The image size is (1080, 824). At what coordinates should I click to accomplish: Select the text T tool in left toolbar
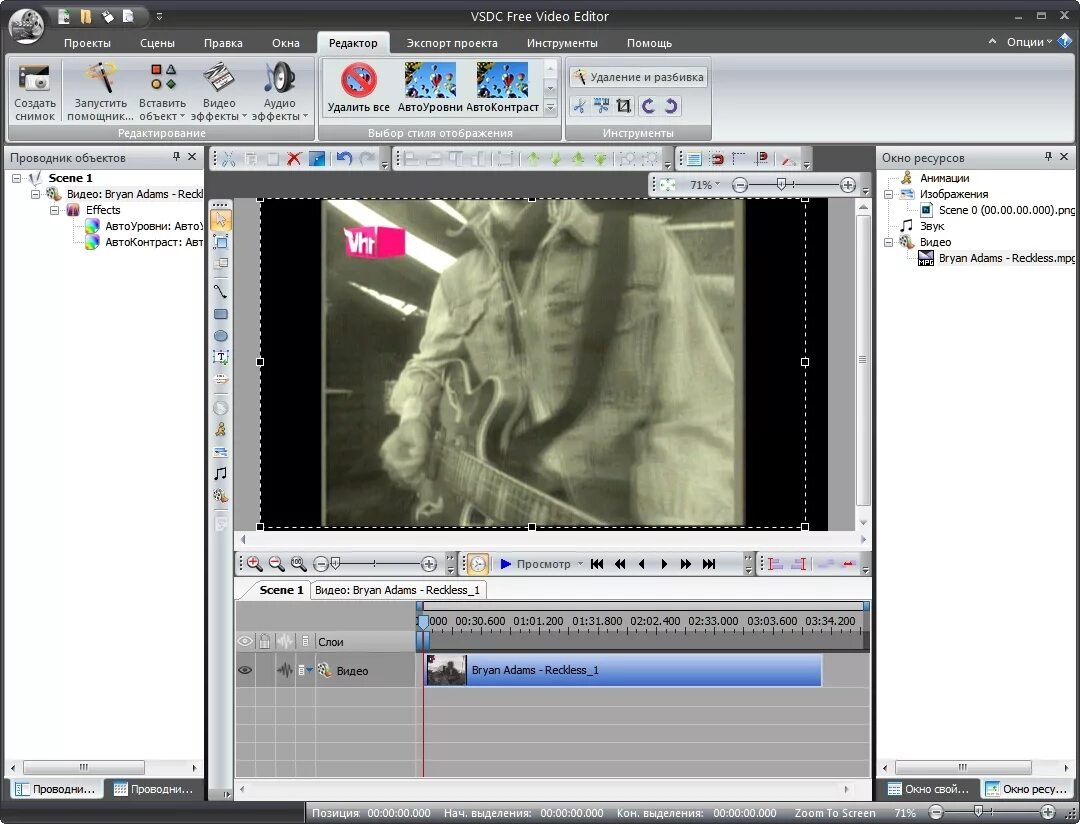coord(220,357)
